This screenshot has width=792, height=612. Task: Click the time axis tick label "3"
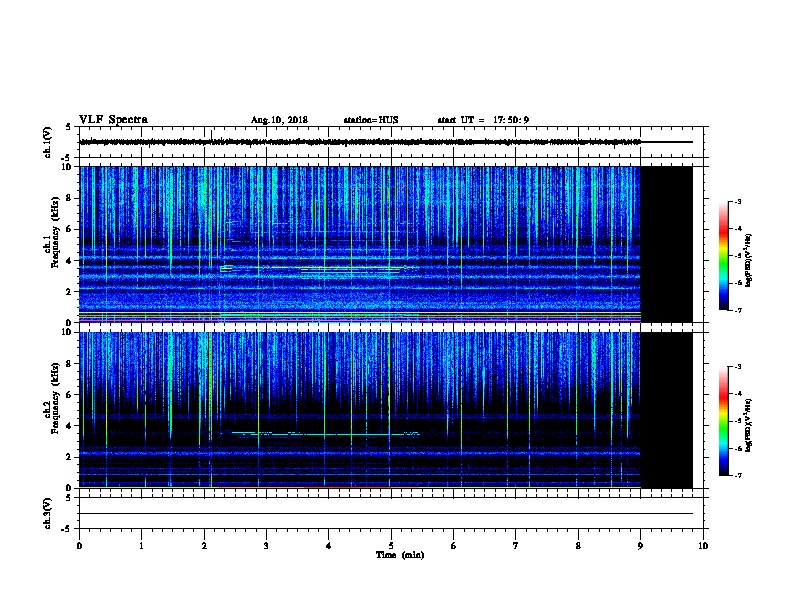pyautogui.click(x=266, y=545)
